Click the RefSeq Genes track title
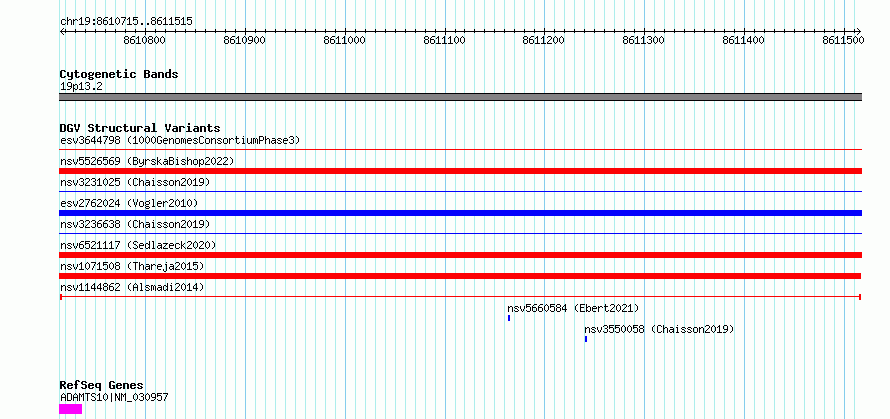Image resolution: width=890 pixels, height=419 pixels. pyautogui.click(x=102, y=385)
